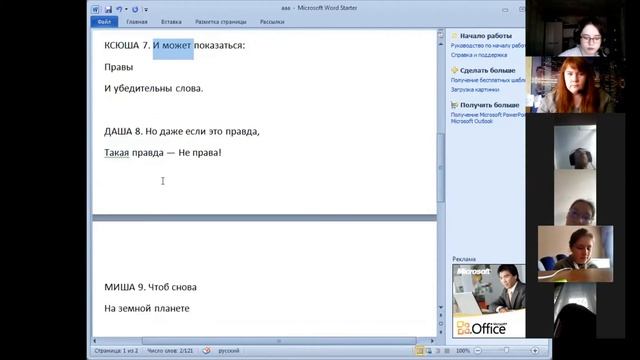Click the Загрузка картинок link
This screenshot has height=360, width=640.
click(475, 89)
